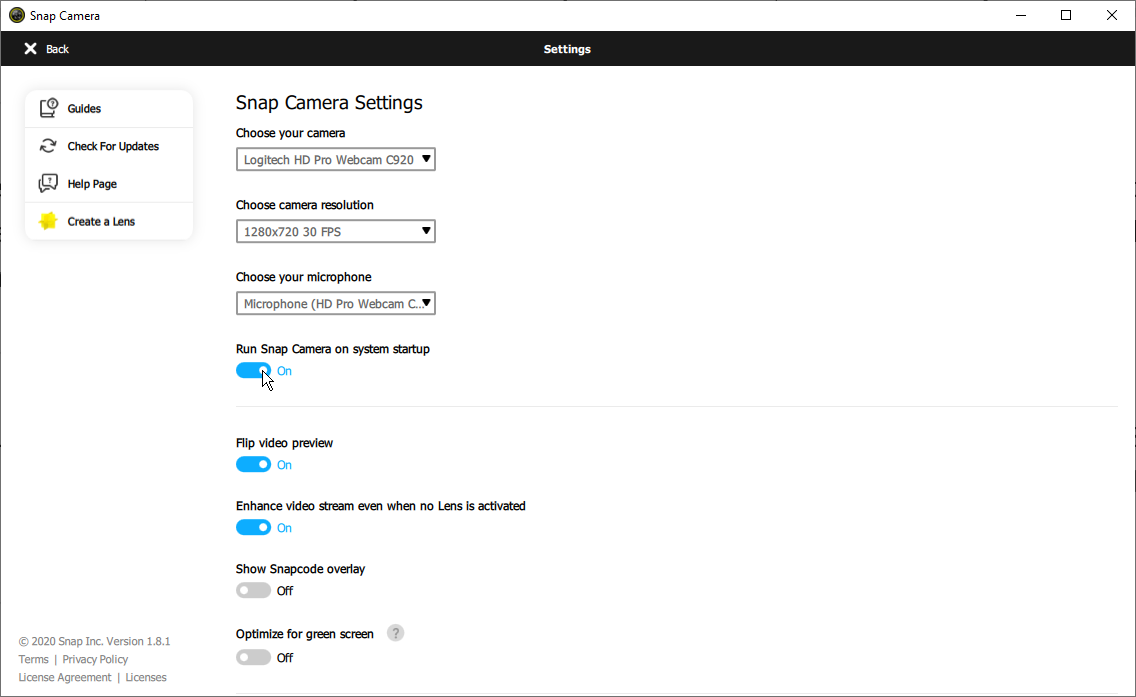Open the Privacy Policy link
Image resolution: width=1136 pixels, height=697 pixels.
[95, 659]
